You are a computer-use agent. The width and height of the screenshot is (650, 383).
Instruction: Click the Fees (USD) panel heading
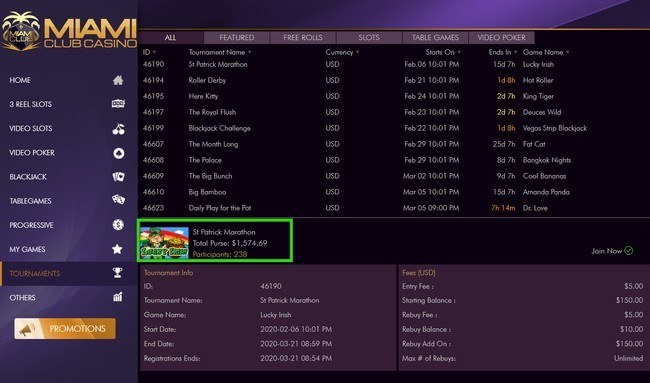pos(419,273)
